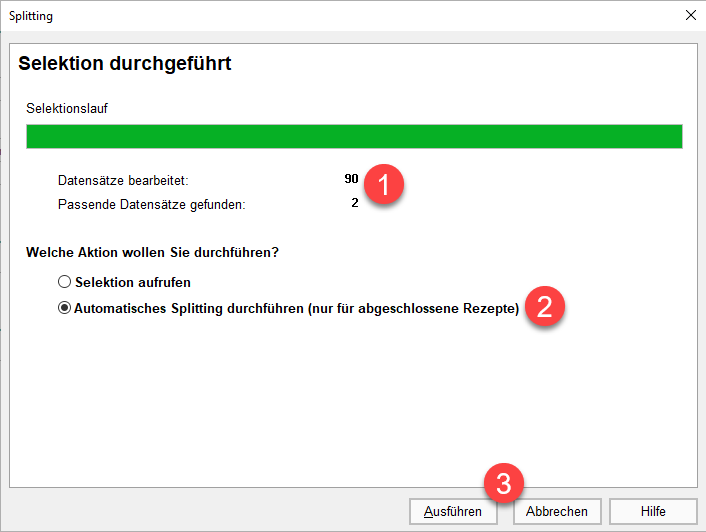Click the 'Selektionslauf' label

pyautogui.click(x=66, y=107)
